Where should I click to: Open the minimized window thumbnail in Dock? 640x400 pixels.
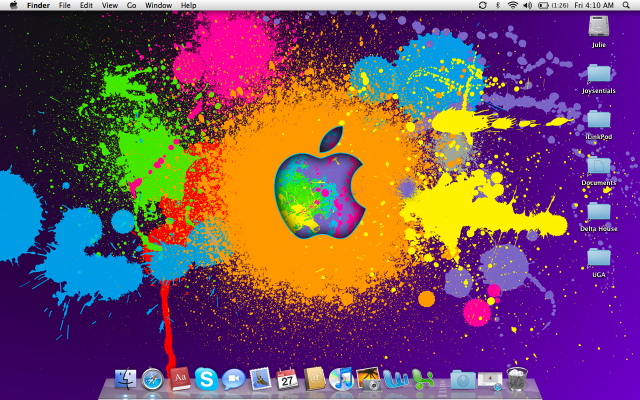click(490, 381)
